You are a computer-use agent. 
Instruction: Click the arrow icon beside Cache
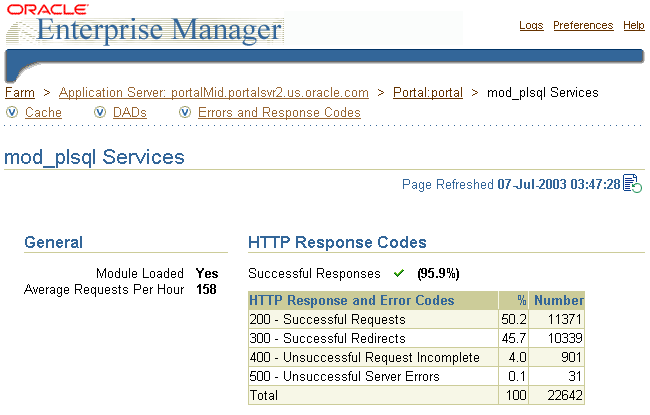[x=12, y=112]
